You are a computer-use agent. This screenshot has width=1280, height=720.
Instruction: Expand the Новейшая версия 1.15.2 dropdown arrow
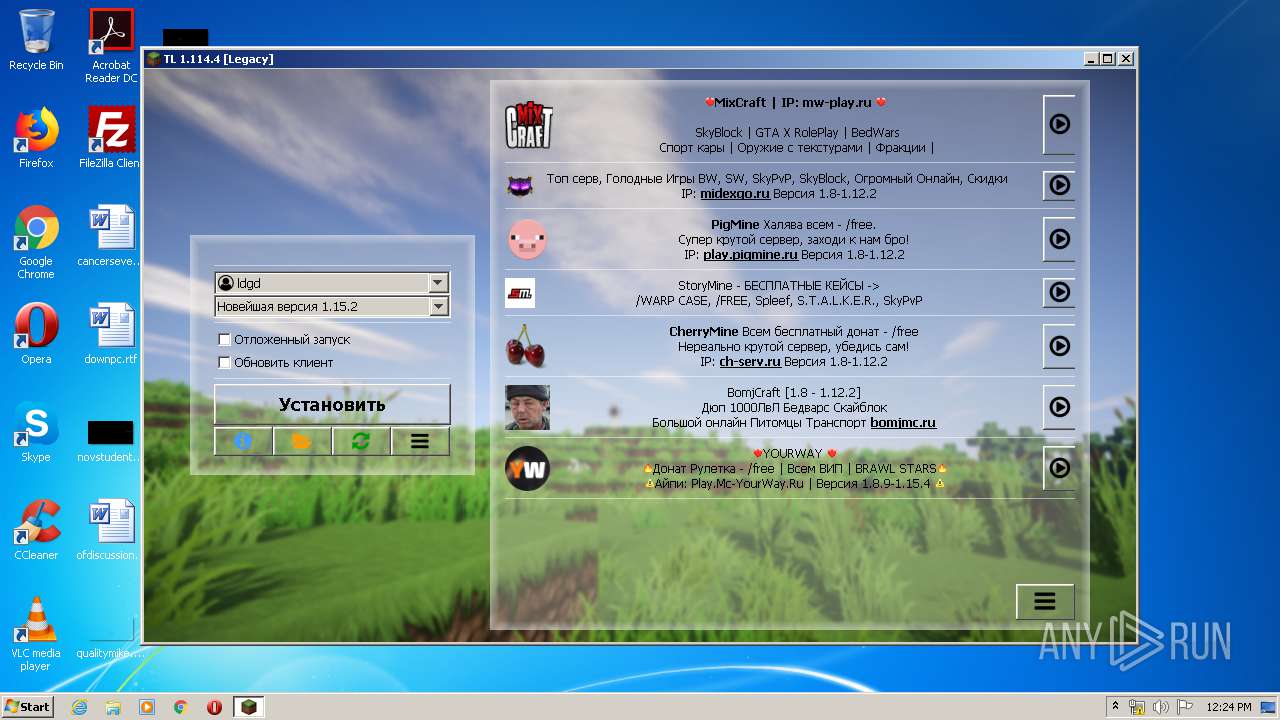[x=438, y=307]
